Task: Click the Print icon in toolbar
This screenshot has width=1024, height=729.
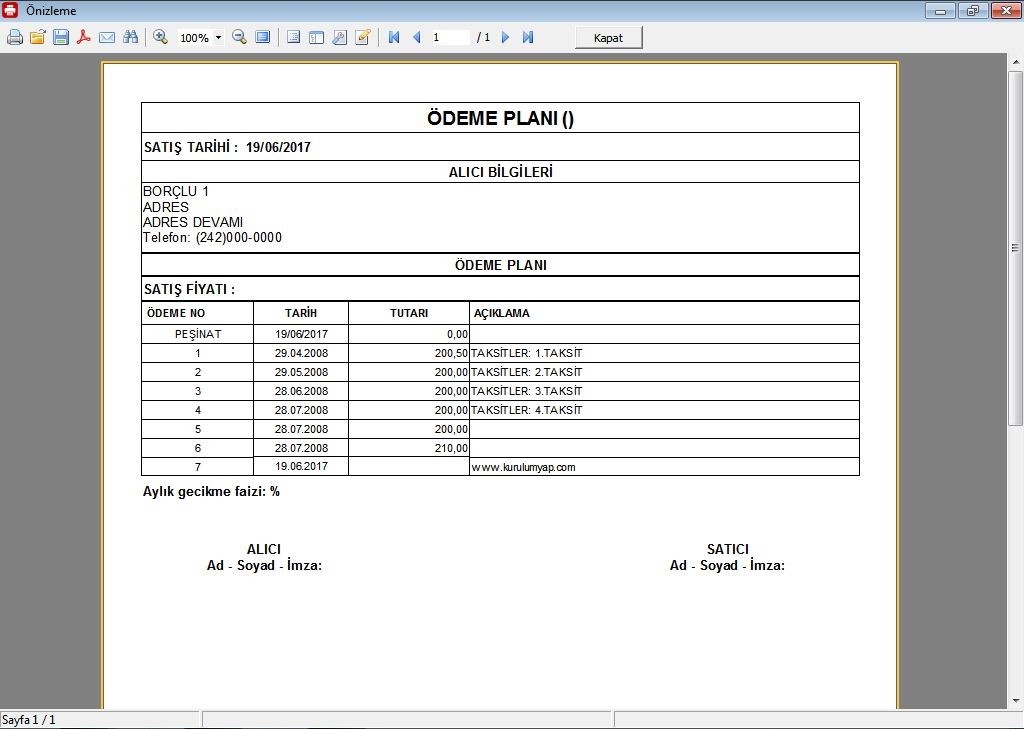Action: (x=15, y=37)
